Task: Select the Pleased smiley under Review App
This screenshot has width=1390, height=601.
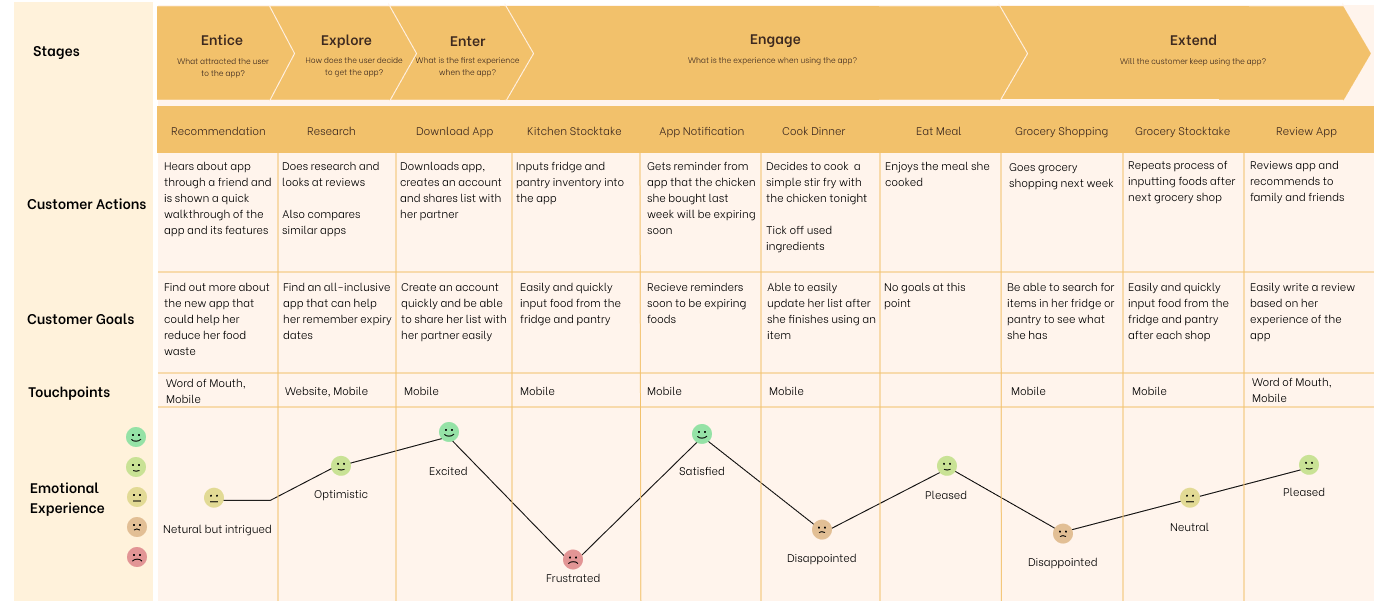Action: point(1309,465)
